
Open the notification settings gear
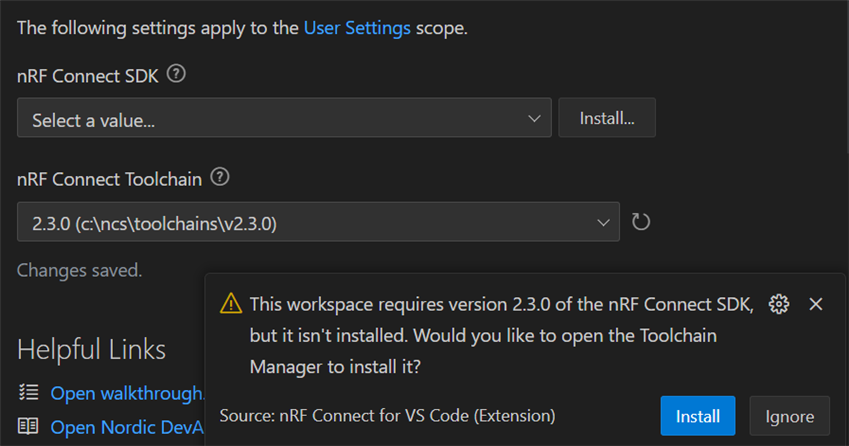pyautogui.click(x=779, y=304)
